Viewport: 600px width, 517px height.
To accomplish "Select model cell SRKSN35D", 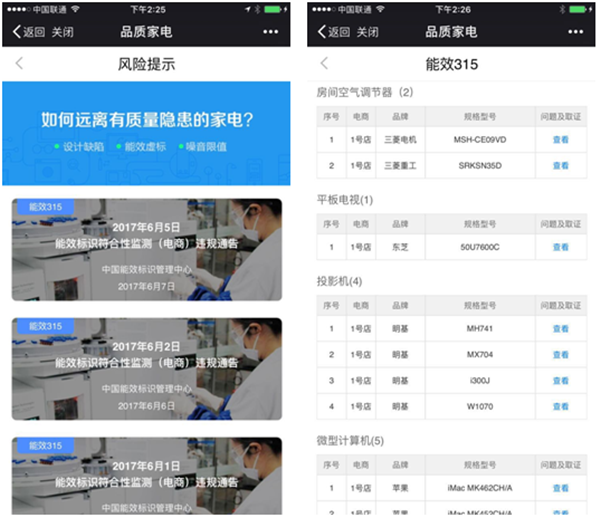I will [x=480, y=166].
